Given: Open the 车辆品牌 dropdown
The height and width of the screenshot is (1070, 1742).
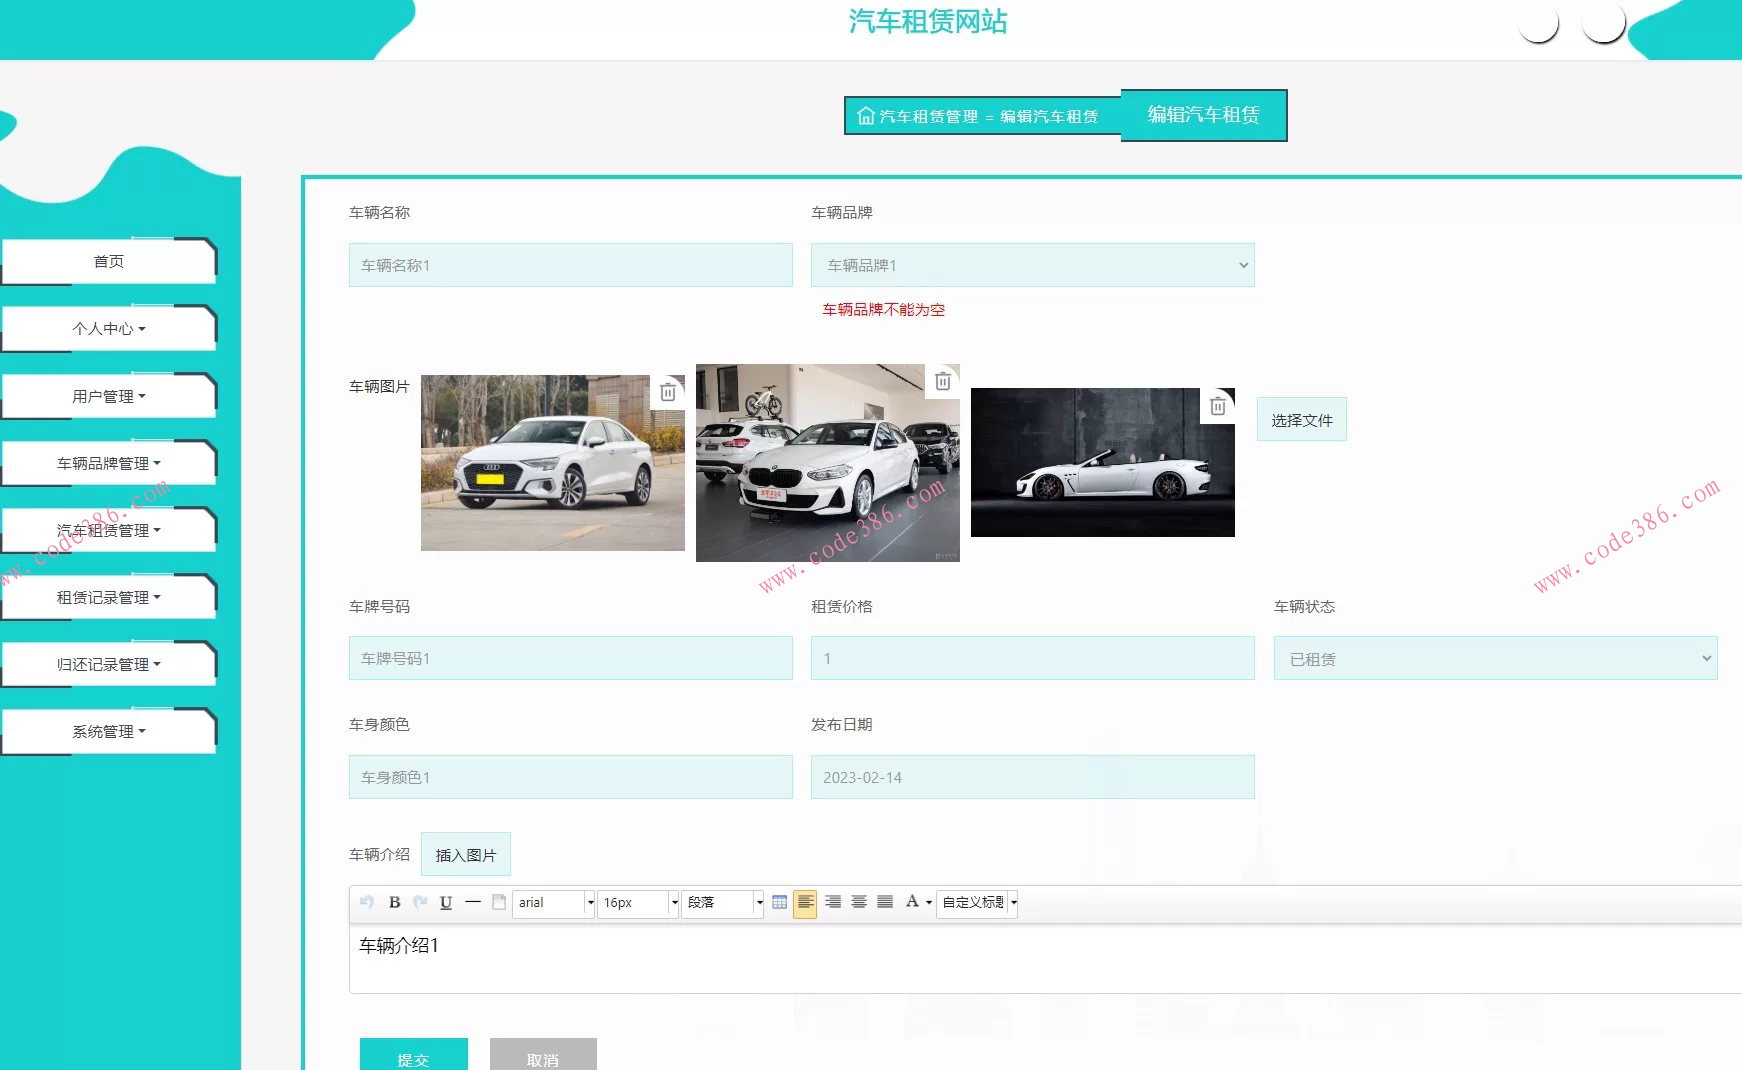Looking at the screenshot, I should pyautogui.click(x=1032, y=265).
